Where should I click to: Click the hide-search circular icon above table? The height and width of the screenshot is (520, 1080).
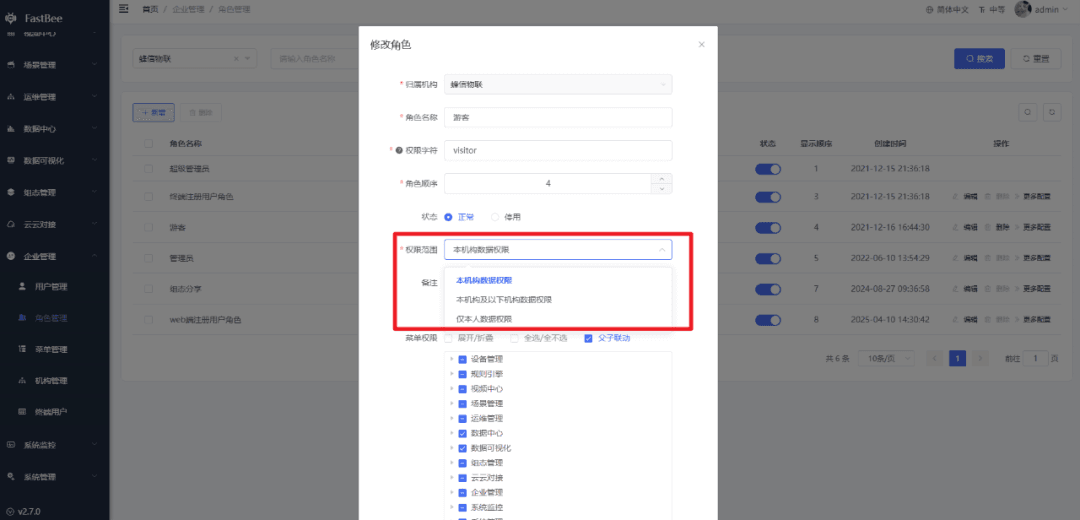(1027, 112)
